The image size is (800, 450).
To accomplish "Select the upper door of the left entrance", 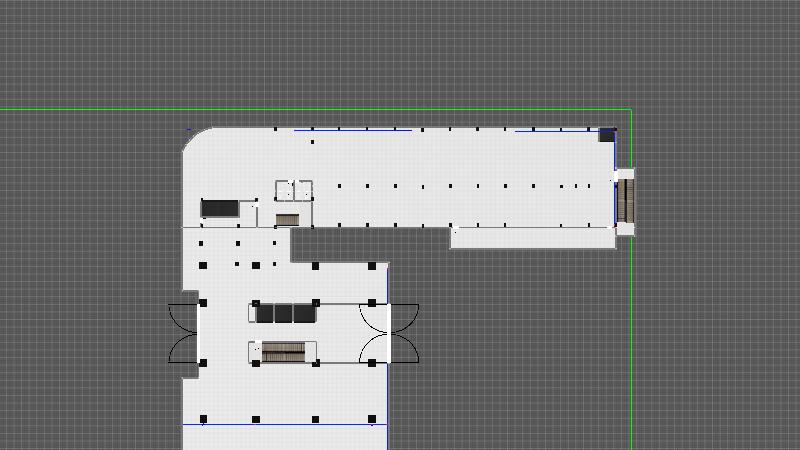I will [x=185, y=317].
